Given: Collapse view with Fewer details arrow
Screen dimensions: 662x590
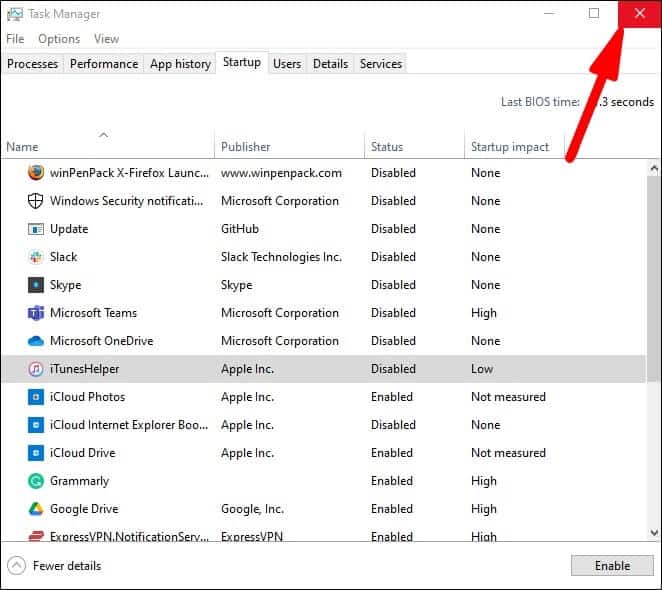Looking at the screenshot, I should (x=16, y=566).
